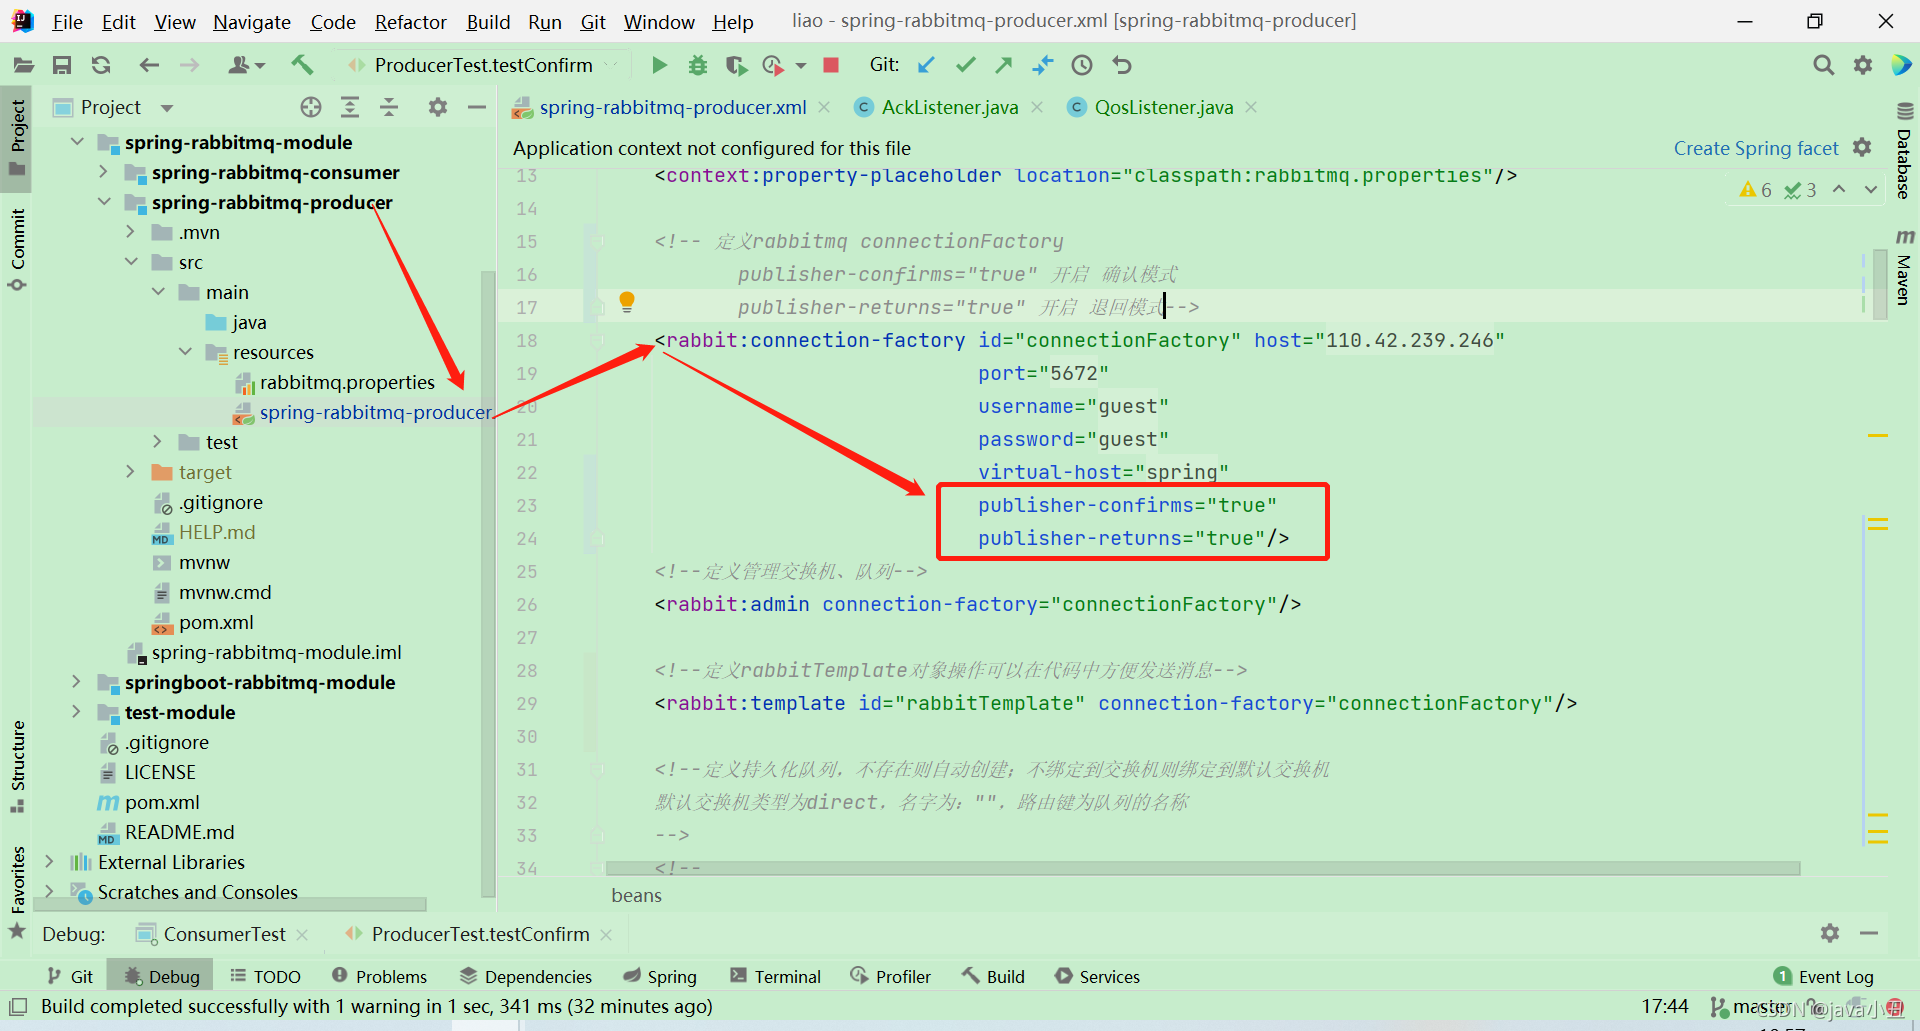The width and height of the screenshot is (1920, 1031).
Task: Open IDE settings gear in the top toolbar
Action: [1863, 65]
